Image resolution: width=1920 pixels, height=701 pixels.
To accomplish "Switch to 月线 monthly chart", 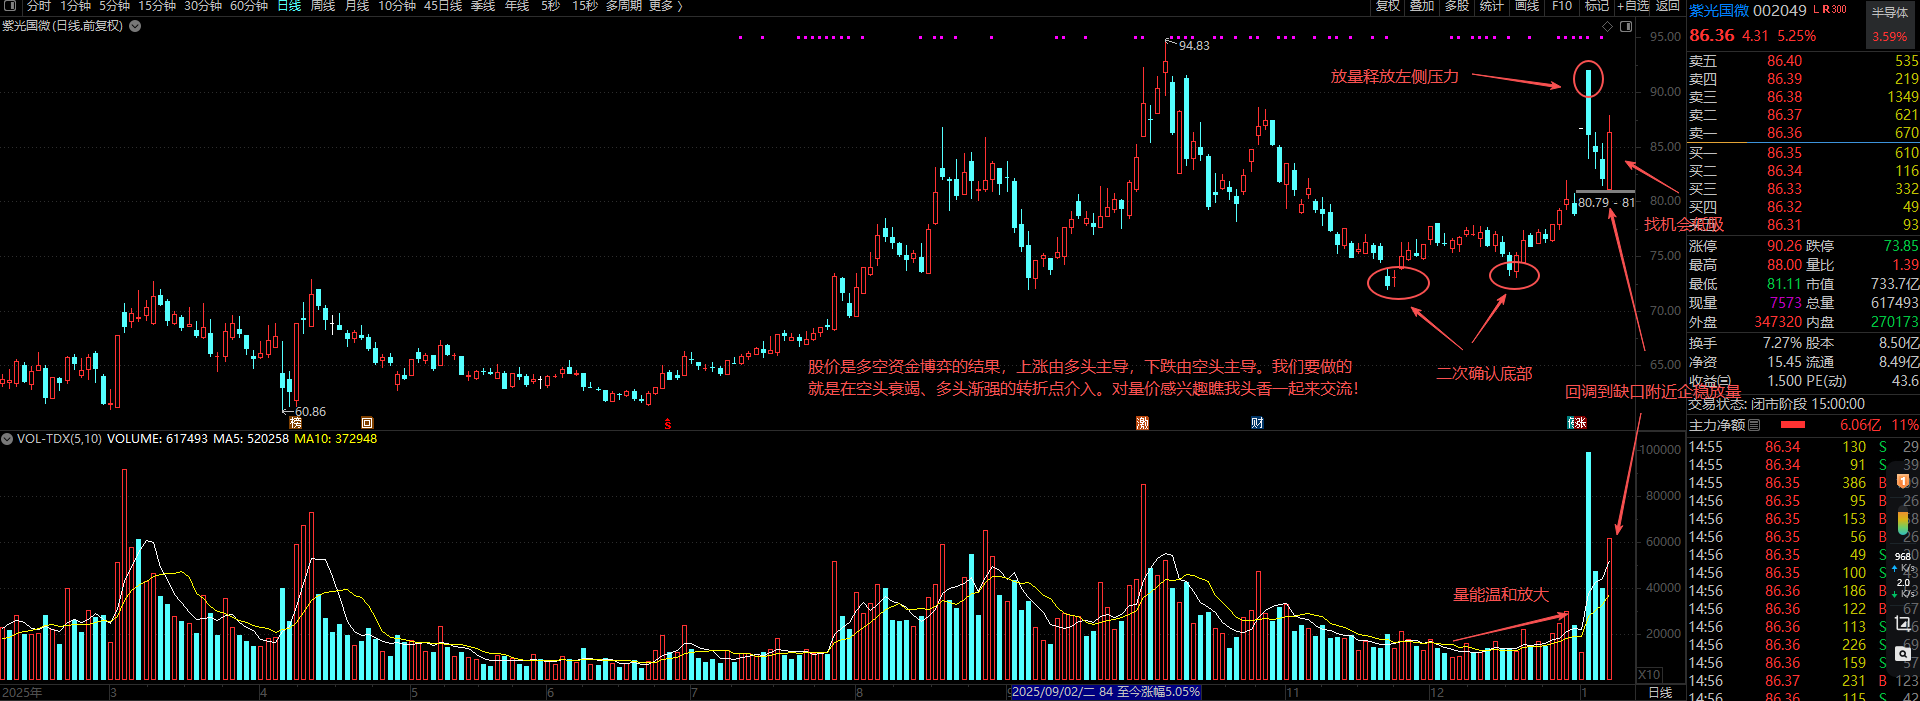I will click(x=356, y=6).
